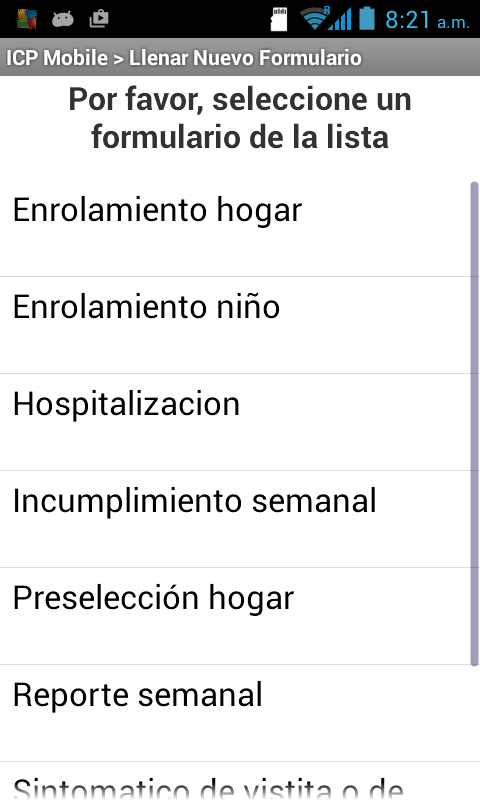This screenshot has height=800, width=480.
Task: Tap the ICP Mobile title bar breadcrumb
Action: click(57, 58)
